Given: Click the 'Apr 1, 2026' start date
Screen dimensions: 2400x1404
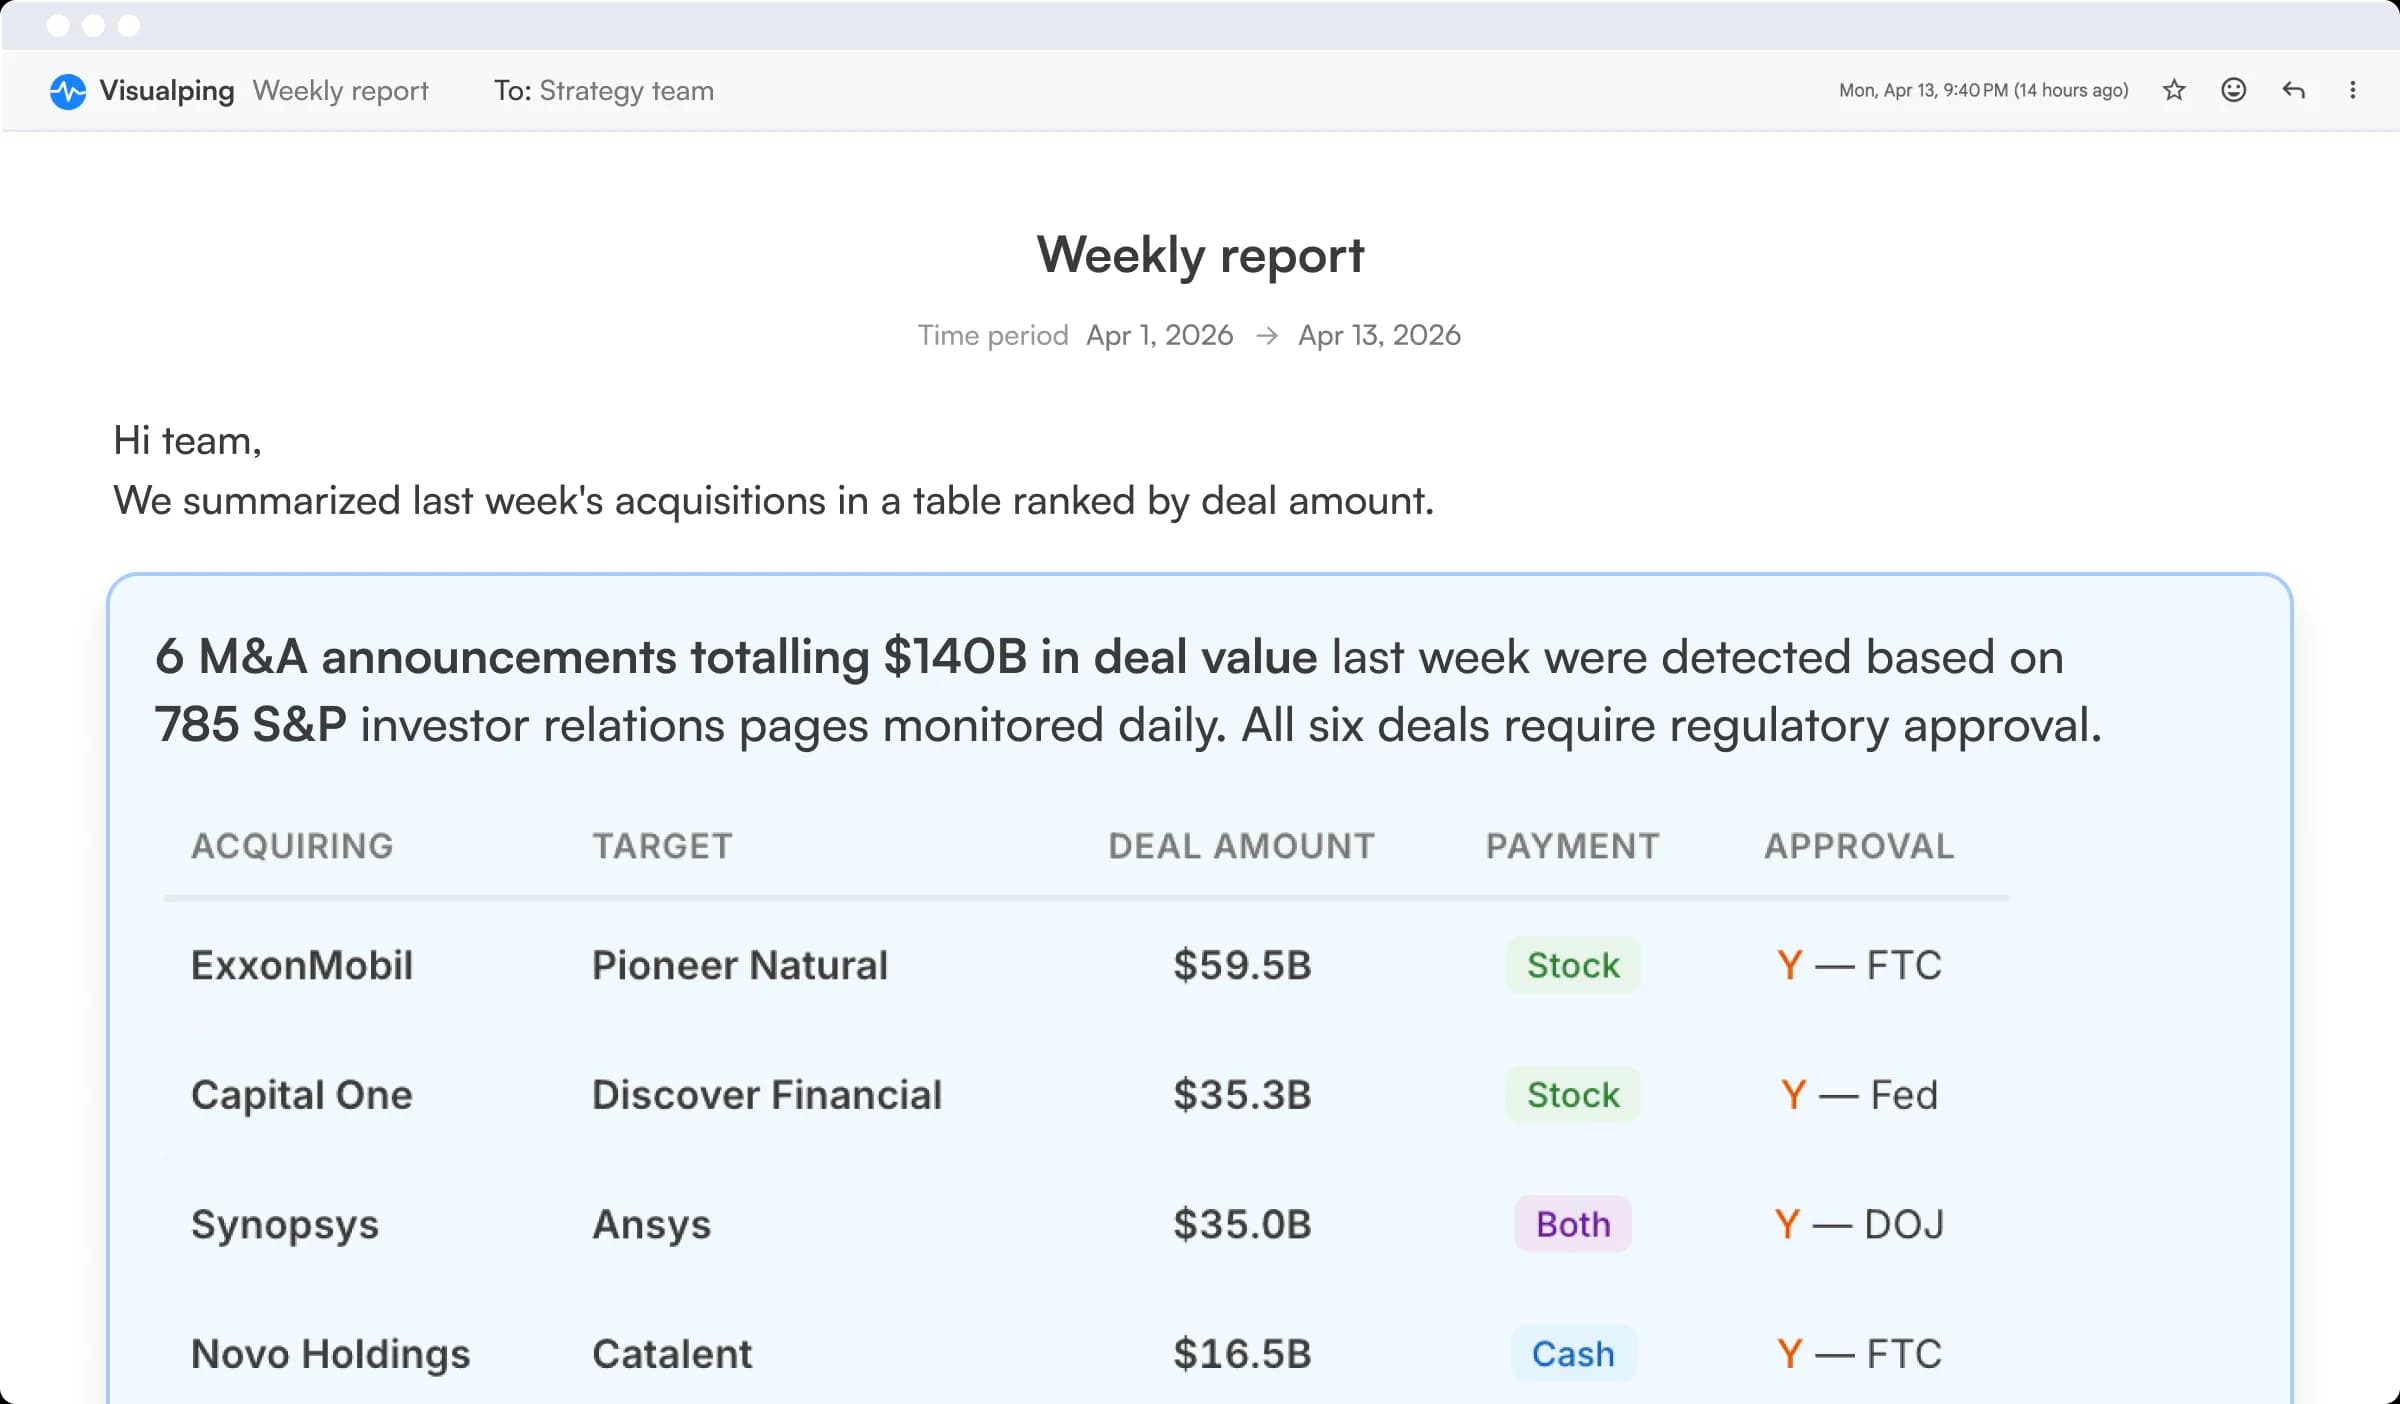Looking at the screenshot, I should pos(1159,335).
